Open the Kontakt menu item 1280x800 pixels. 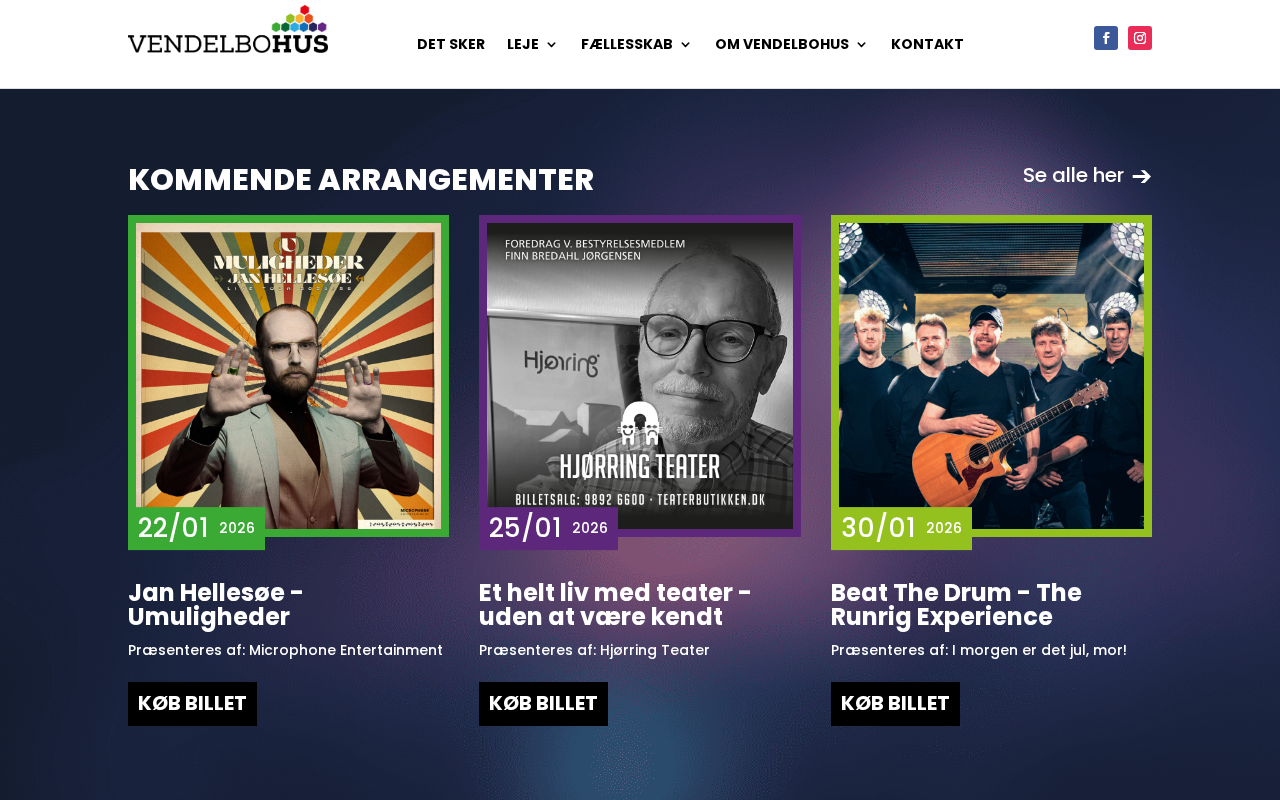click(927, 44)
